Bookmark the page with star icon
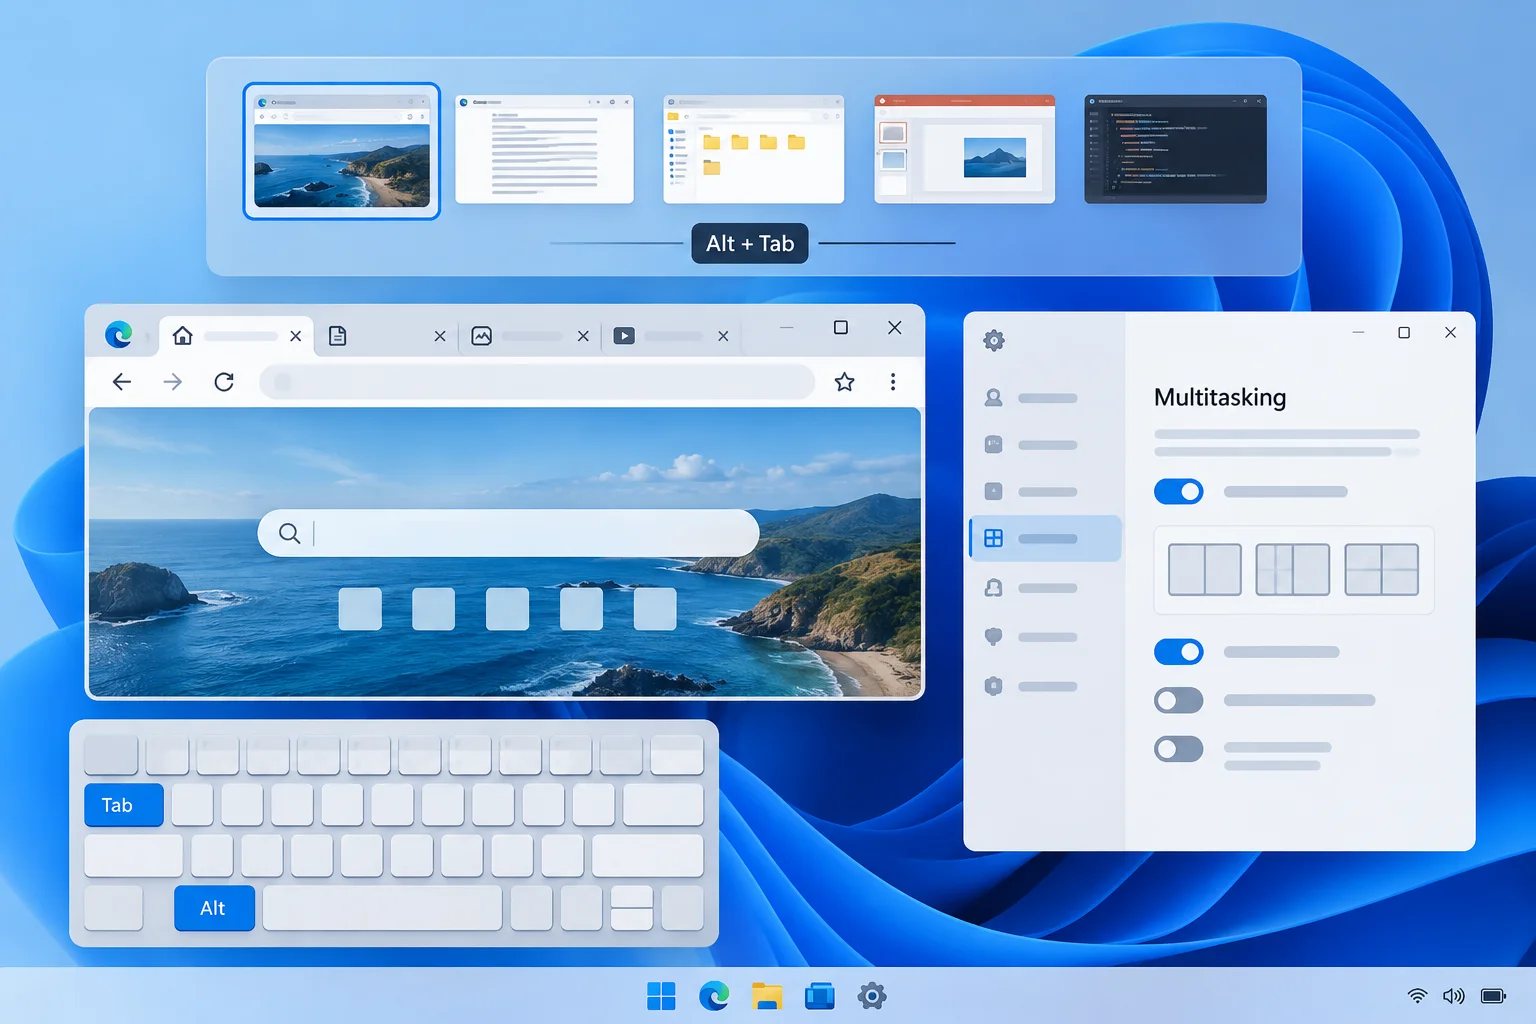 click(x=845, y=382)
